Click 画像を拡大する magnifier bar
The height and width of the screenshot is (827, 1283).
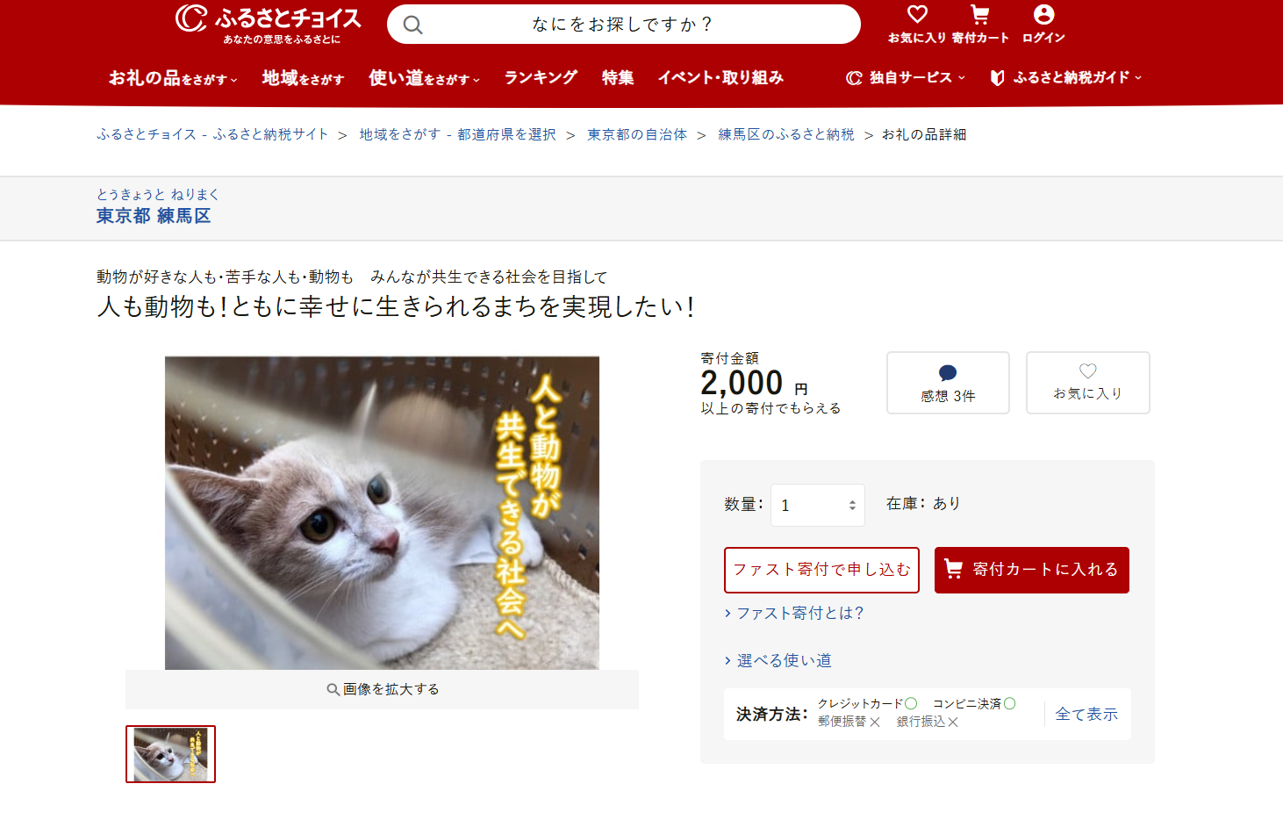(382, 689)
